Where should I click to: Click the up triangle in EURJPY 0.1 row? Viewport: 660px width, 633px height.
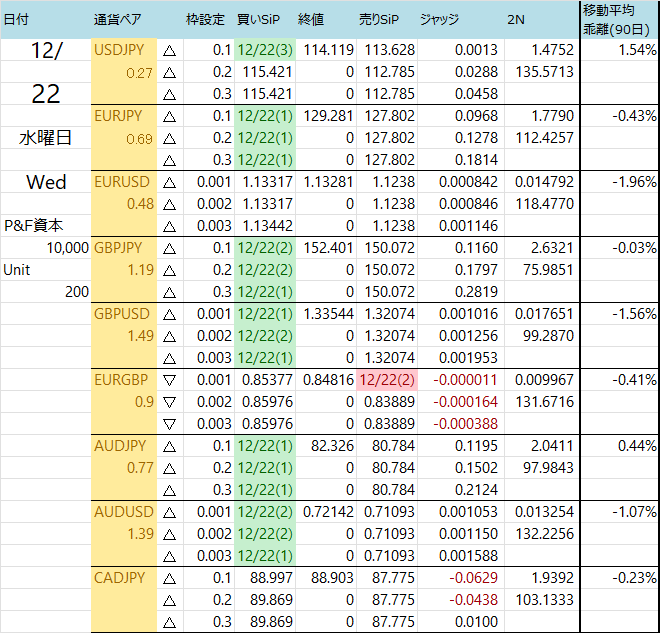pos(169,117)
